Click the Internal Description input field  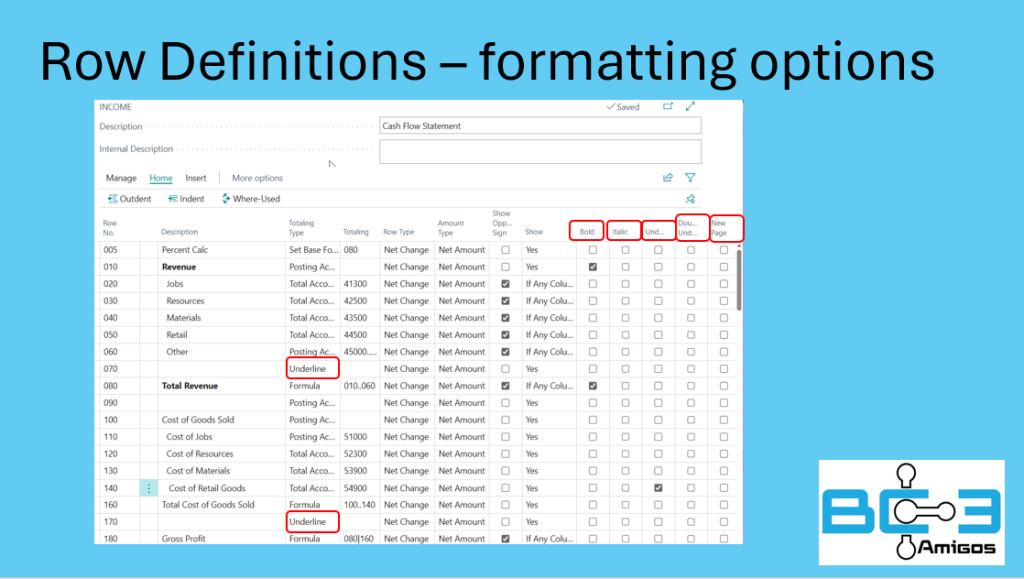(540, 151)
